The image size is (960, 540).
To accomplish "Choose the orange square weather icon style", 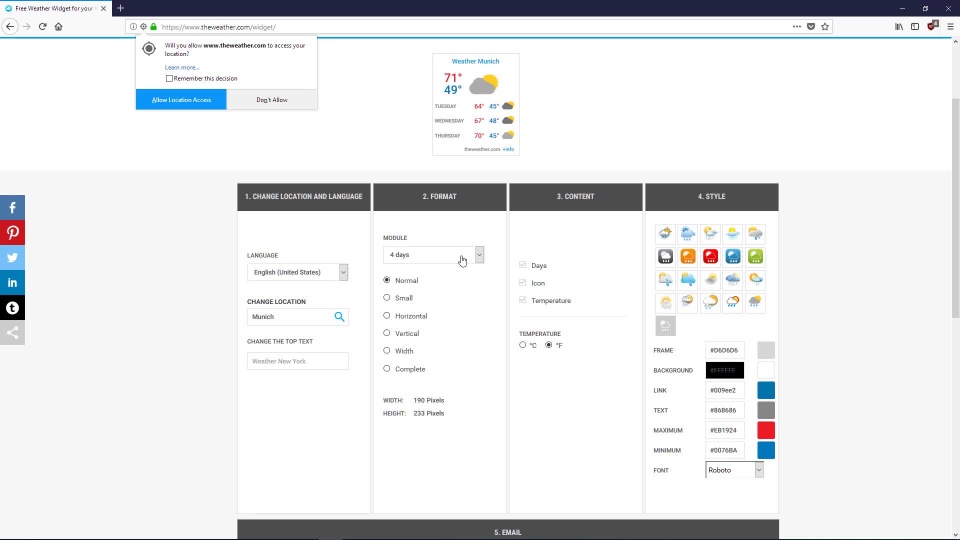I will click(x=688, y=257).
